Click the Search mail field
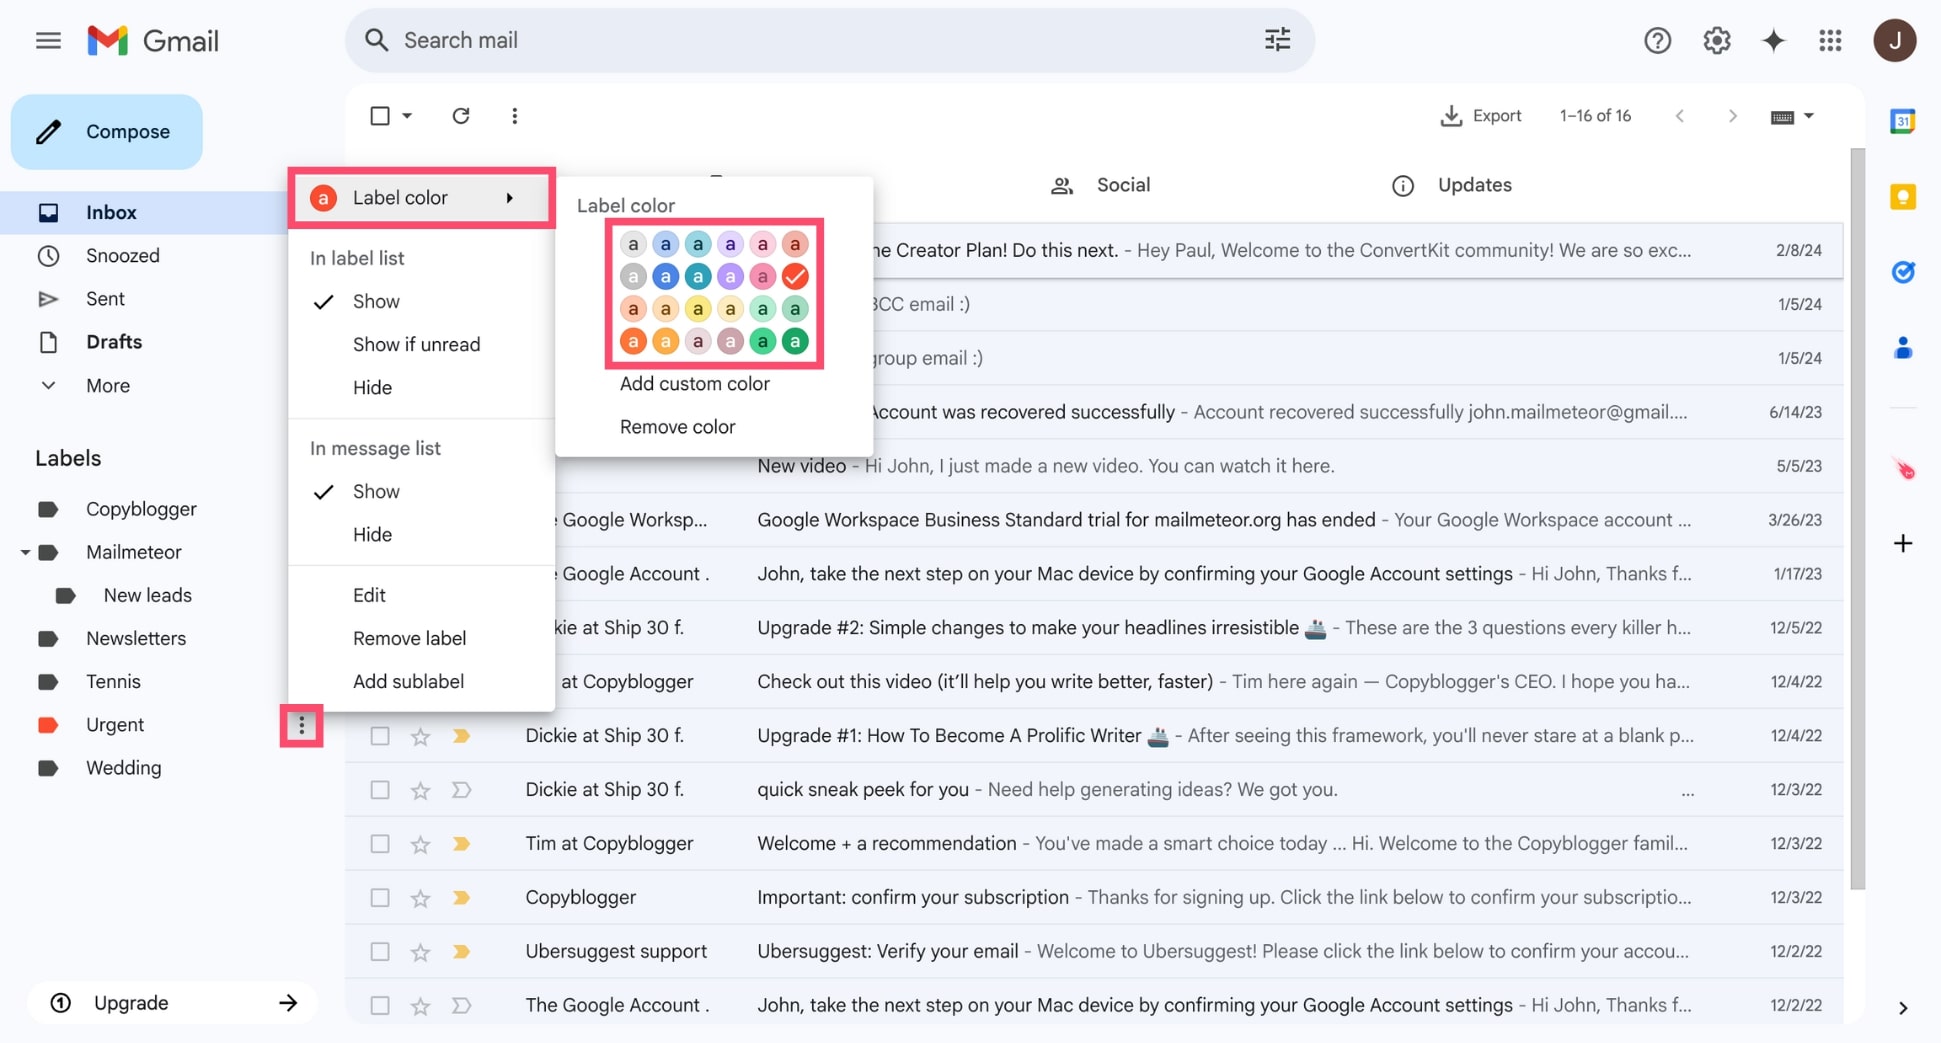 (x=830, y=40)
